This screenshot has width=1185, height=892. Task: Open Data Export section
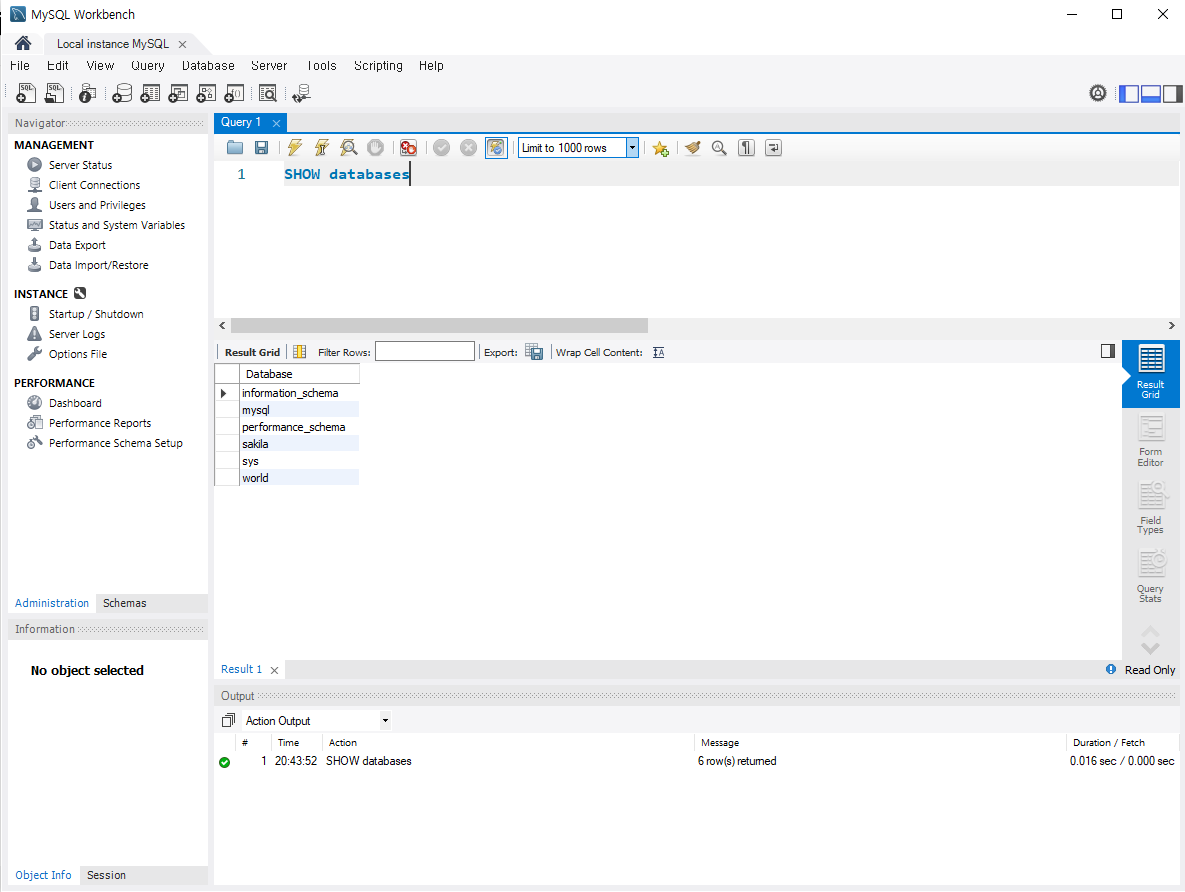77,245
